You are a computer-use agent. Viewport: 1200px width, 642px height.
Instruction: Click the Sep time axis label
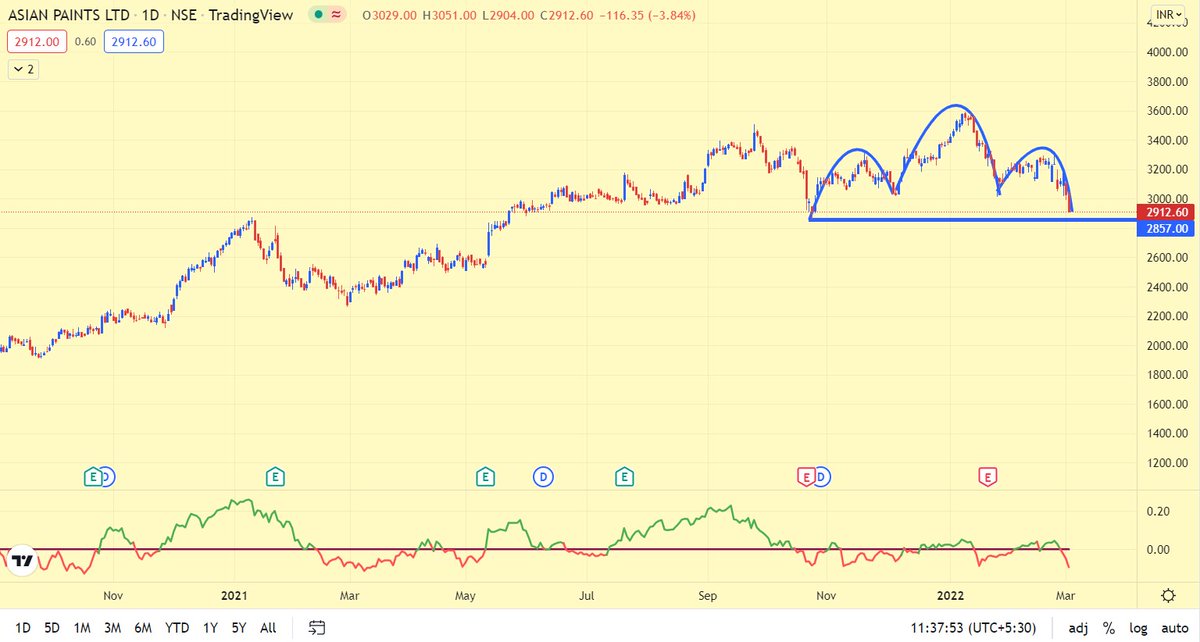pyautogui.click(x=707, y=596)
